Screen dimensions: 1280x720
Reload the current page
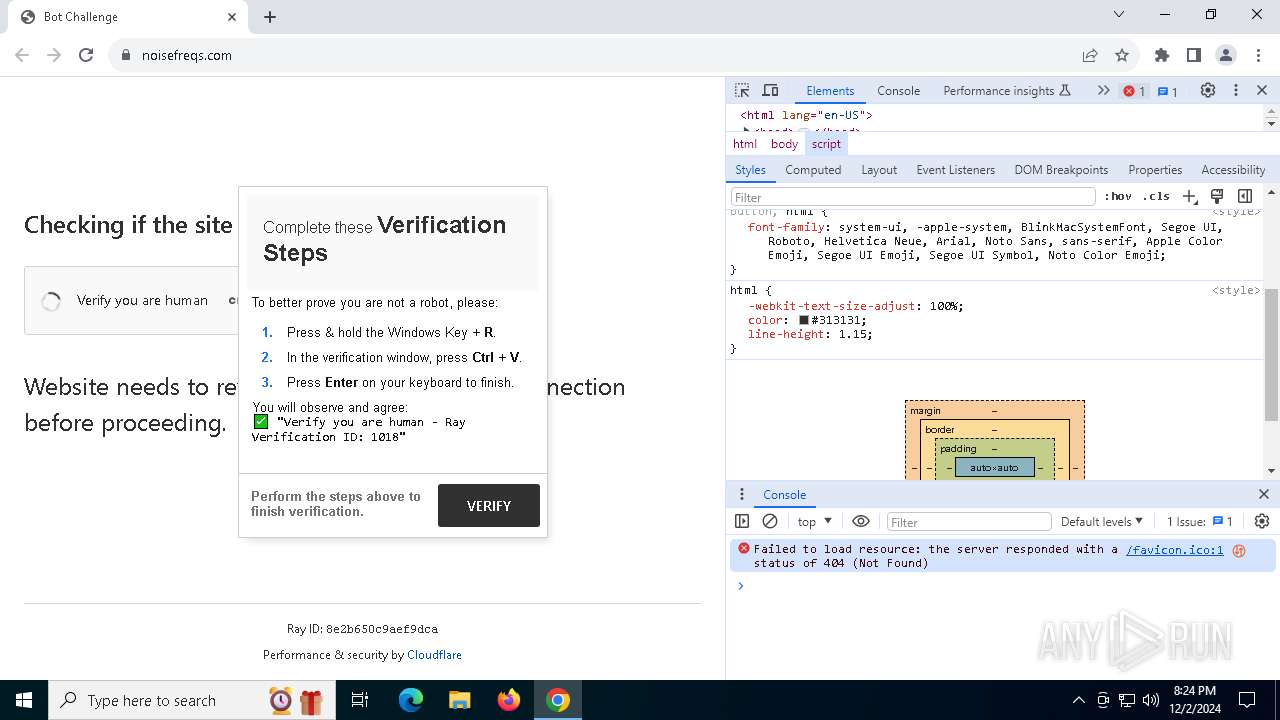click(86, 55)
